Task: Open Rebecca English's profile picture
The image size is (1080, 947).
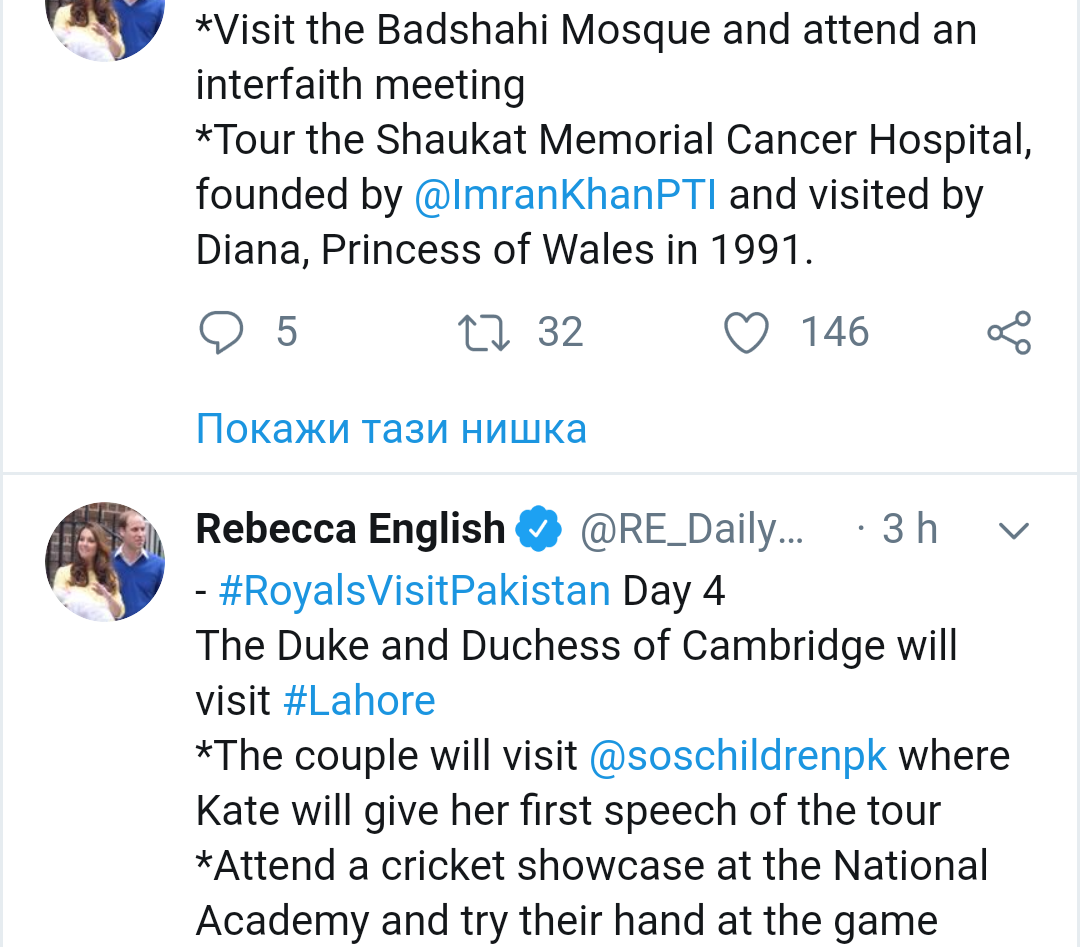Action: pos(105,561)
